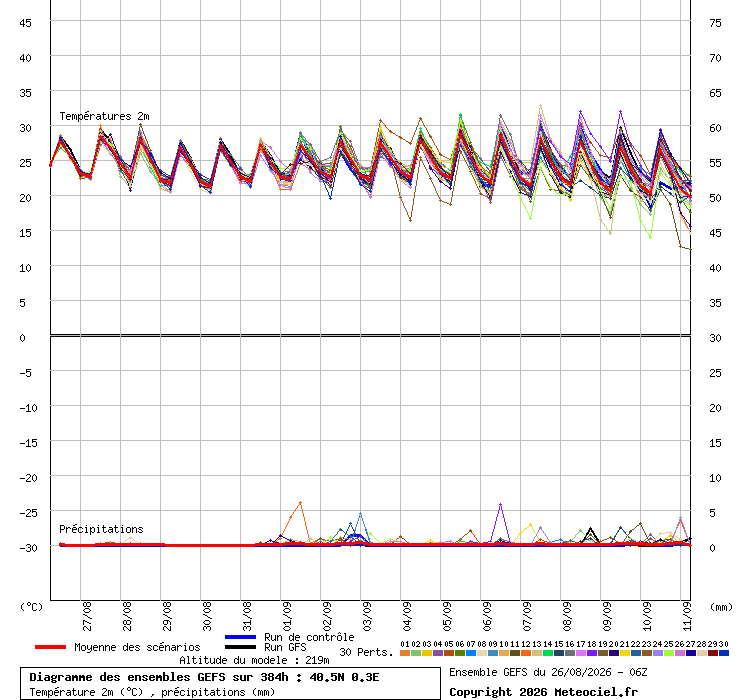Screen dimensions: 740x700
Task: Click the 55 precipitation axis label
Action: tap(715, 163)
